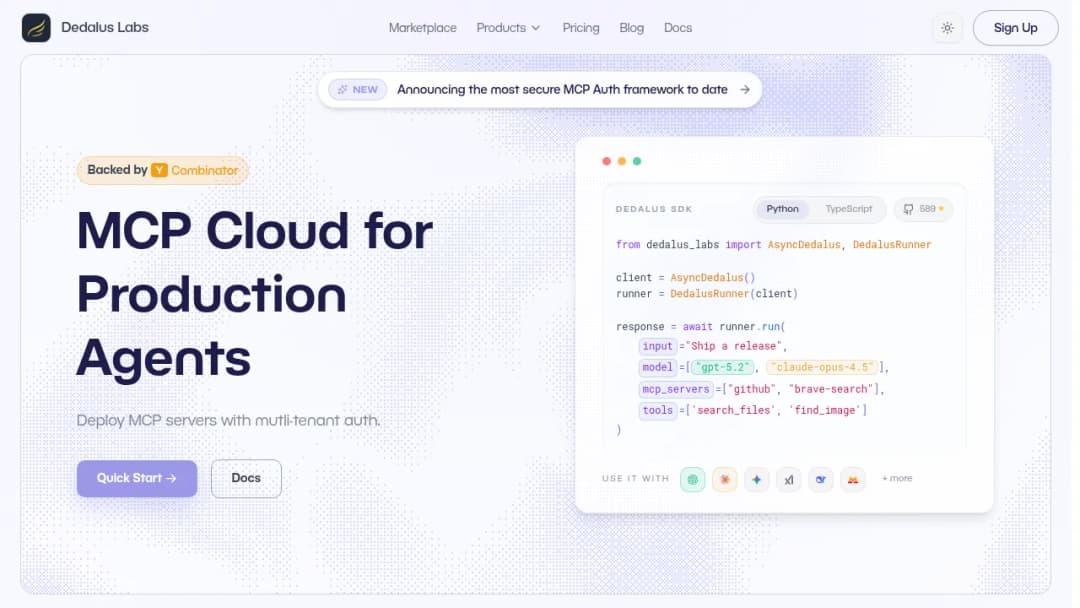Click the GitHub stars 589 badge
Screen dimensions: 1080x608
[924, 209]
